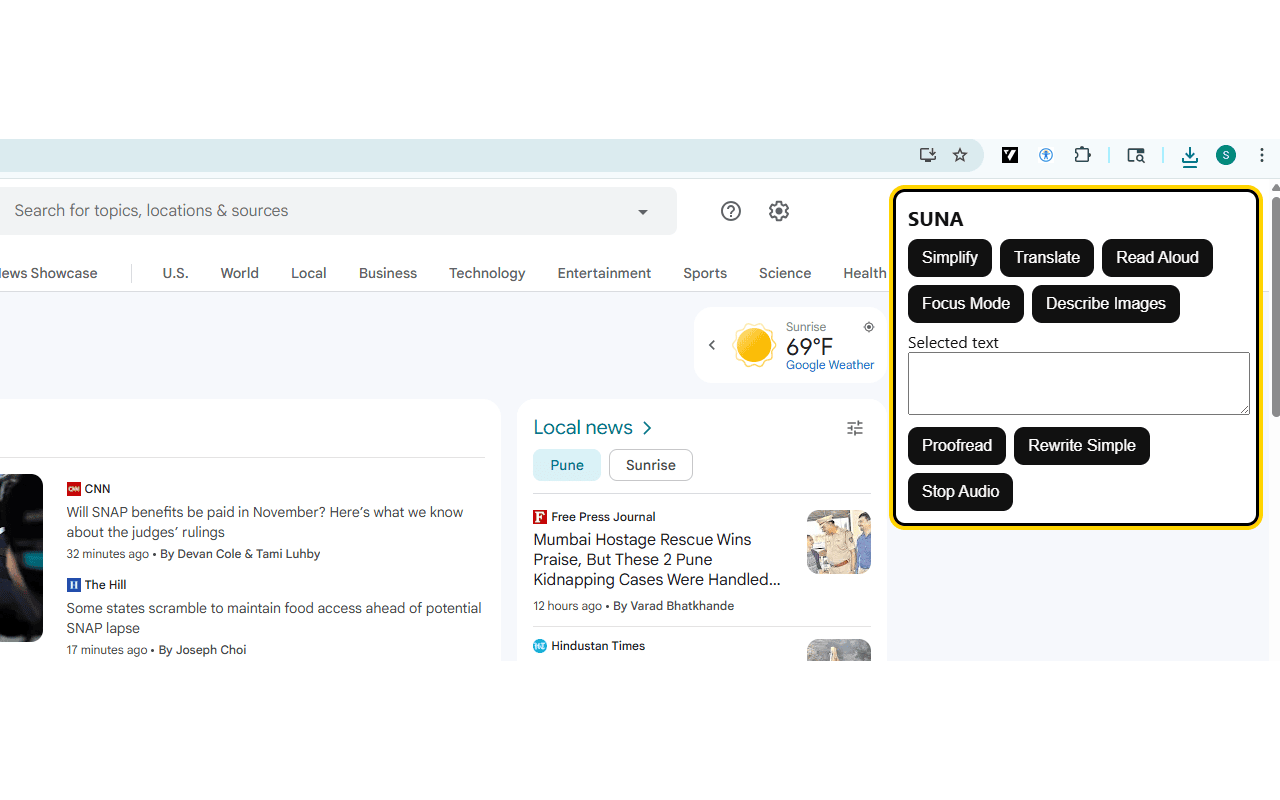This screenshot has width=1280, height=800.
Task: Go to previous weather card with chevron
Action: click(712, 345)
